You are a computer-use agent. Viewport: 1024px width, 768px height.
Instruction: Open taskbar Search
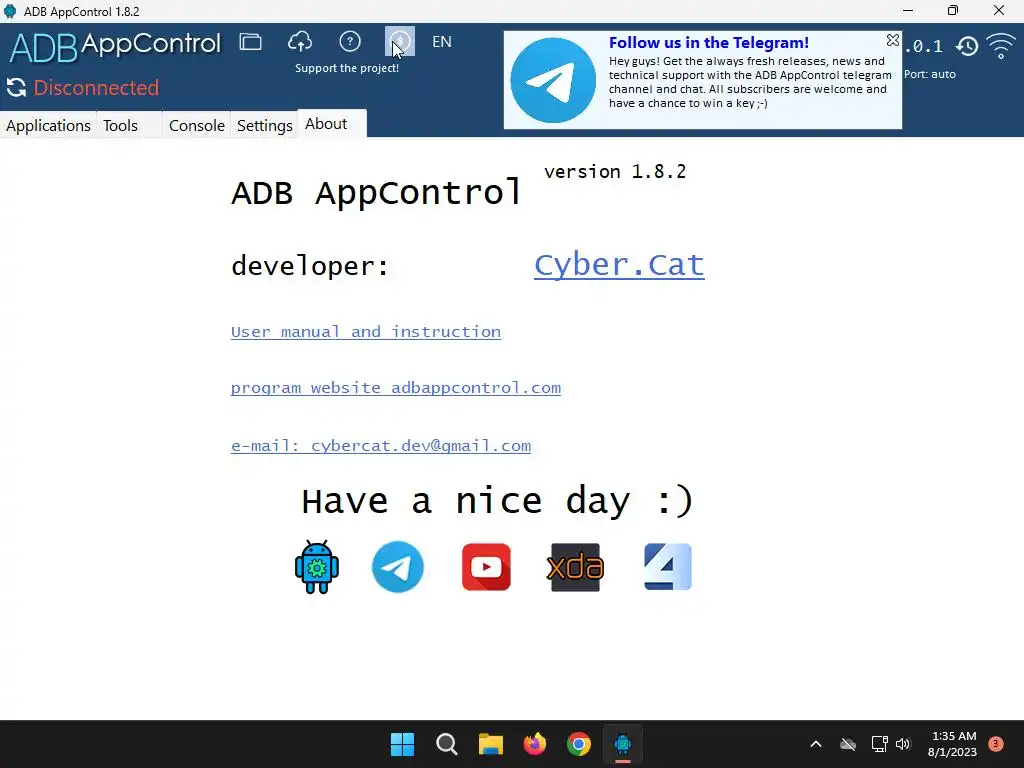coord(447,744)
